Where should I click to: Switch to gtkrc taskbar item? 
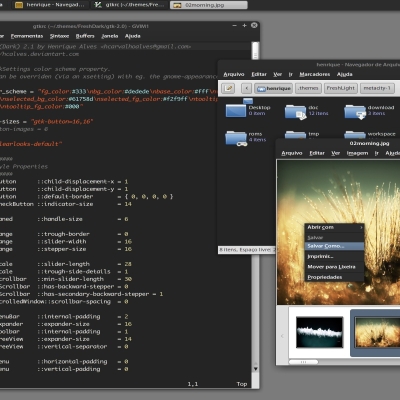click(x=129, y=5)
